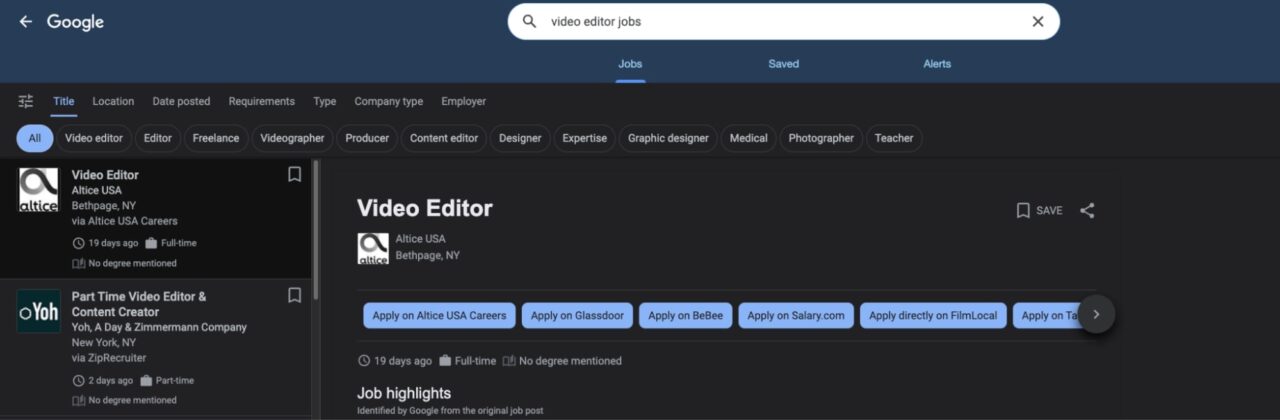Select the Requirements filter category
Viewport: 1280px width, 420px height.
point(262,101)
